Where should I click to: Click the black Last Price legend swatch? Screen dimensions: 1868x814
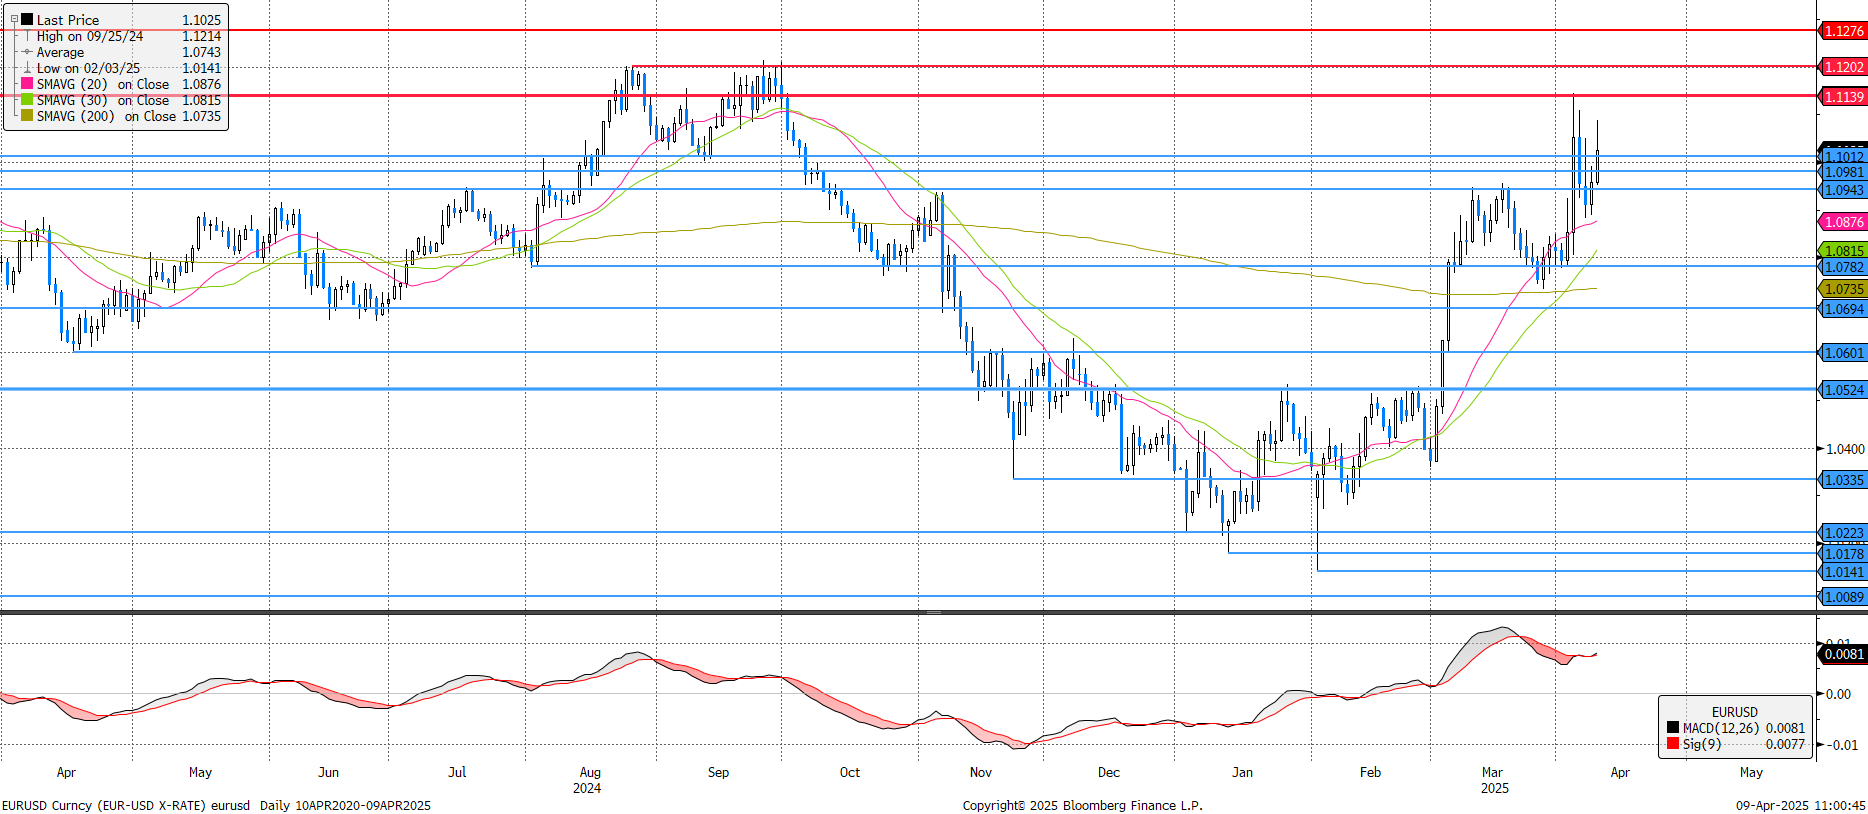[27, 19]
